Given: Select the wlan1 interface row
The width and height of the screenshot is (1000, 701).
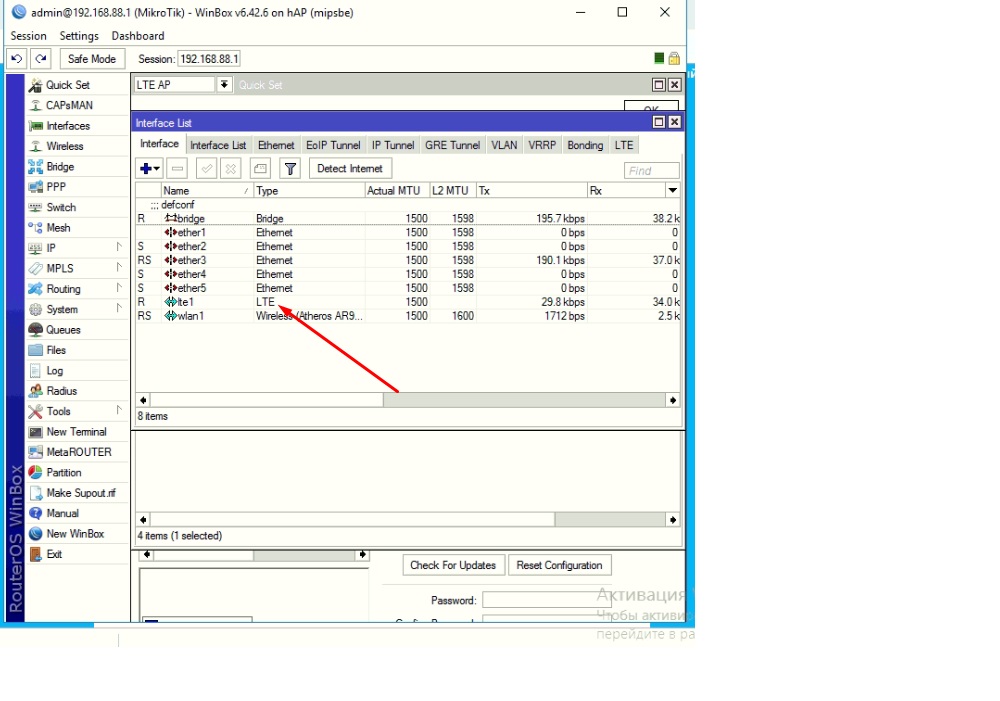Looking at the screenshot, I should point(408,316).
